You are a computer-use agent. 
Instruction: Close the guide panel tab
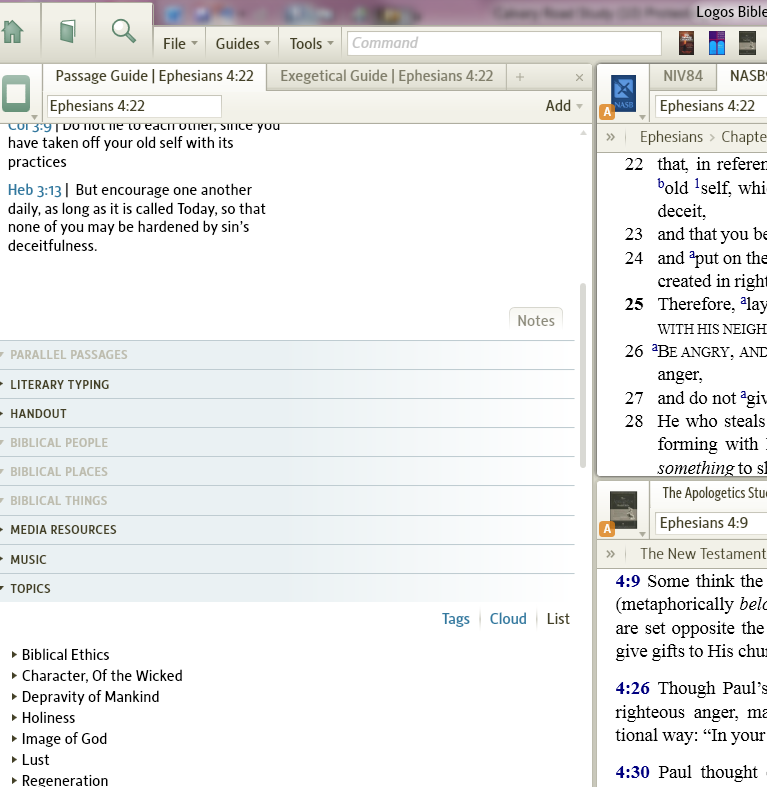pos(579,77)
